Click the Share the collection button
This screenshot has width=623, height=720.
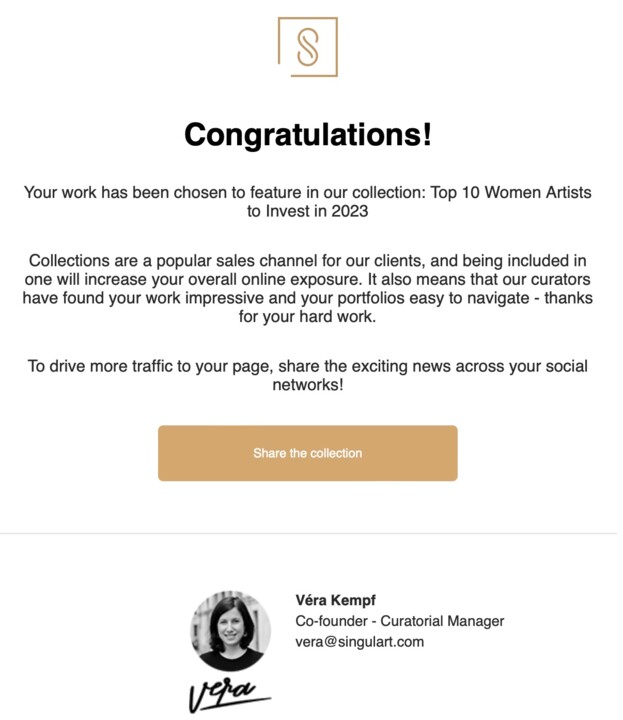tap(308, 453)
